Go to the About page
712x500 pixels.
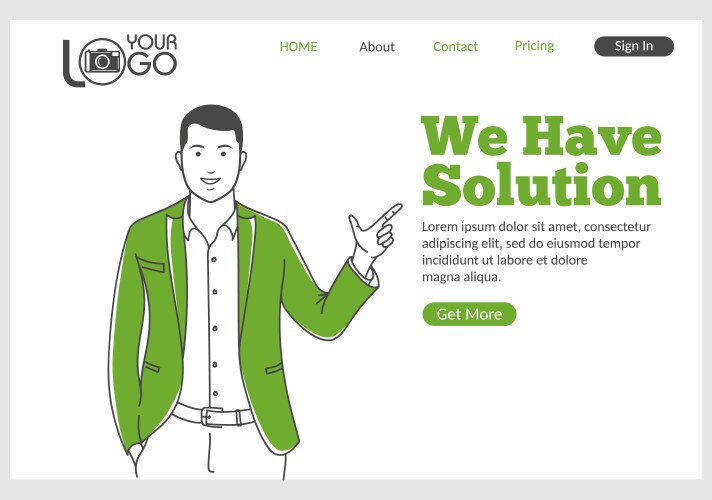click(x=377, y=47)
